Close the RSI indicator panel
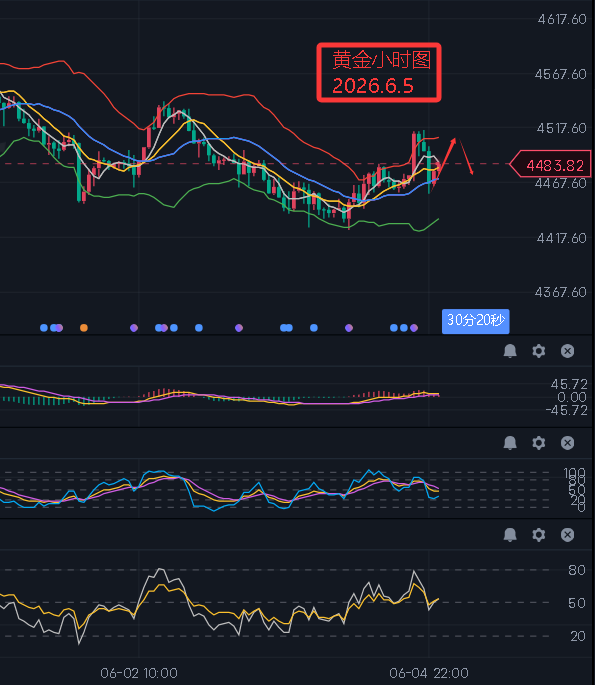Screen dimensions: 595x685 (x=567, y=534)
